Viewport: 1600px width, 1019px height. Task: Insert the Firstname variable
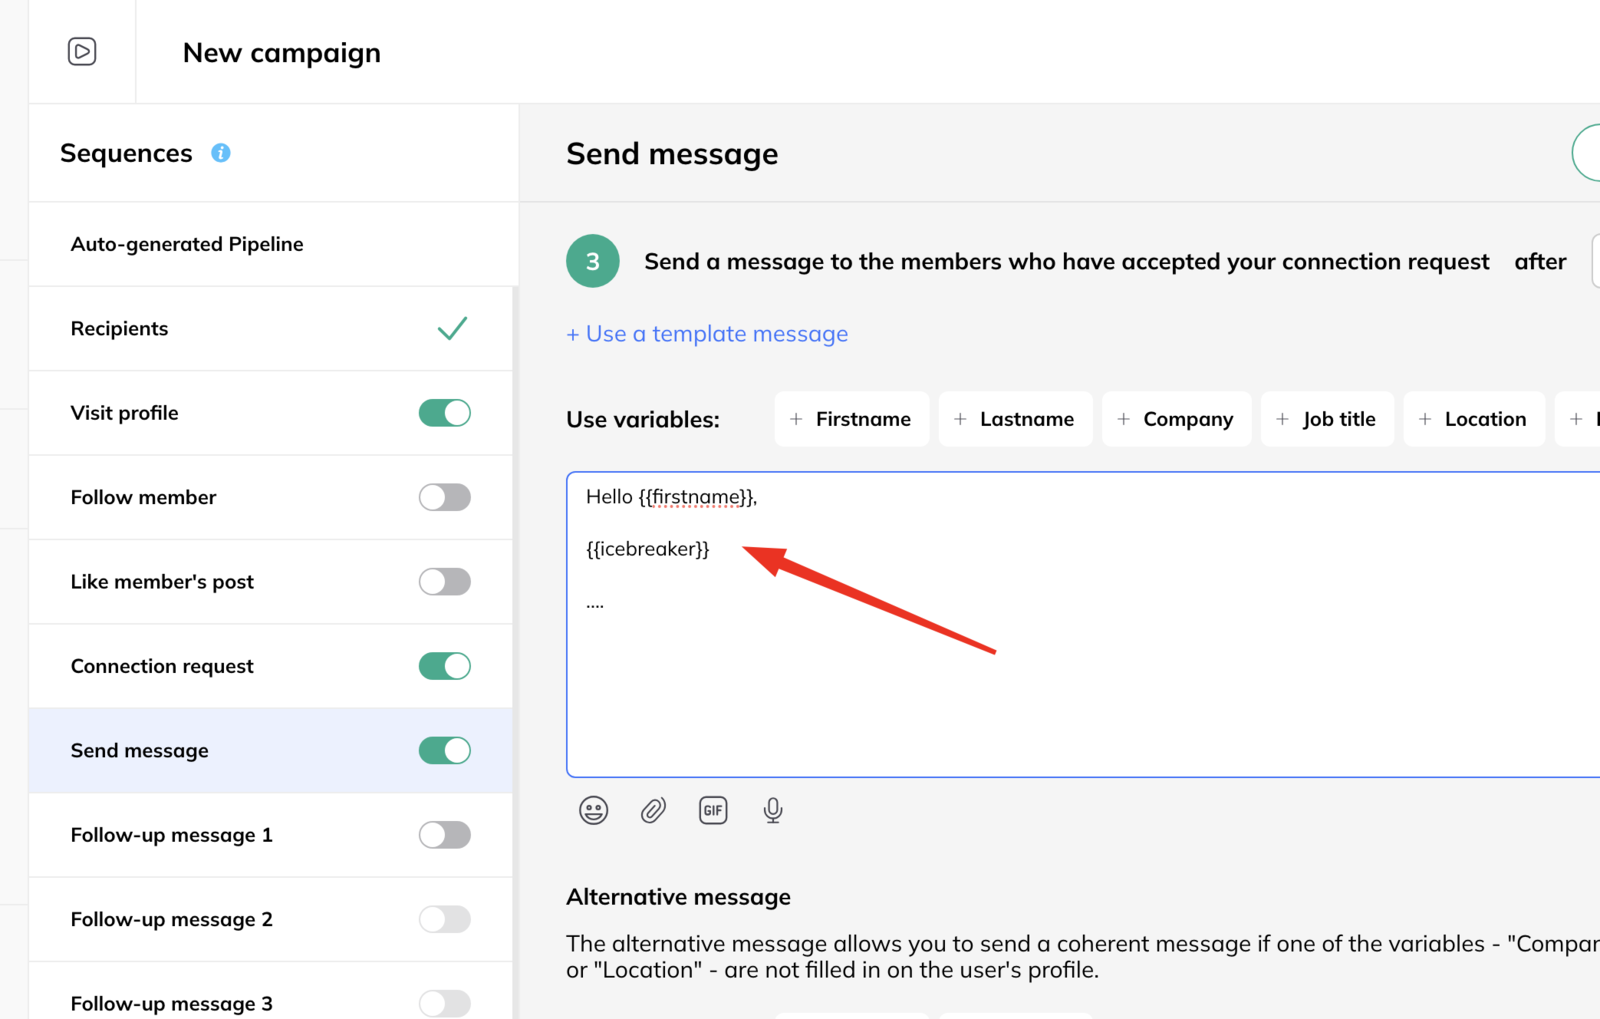click(x=852, y=419)
